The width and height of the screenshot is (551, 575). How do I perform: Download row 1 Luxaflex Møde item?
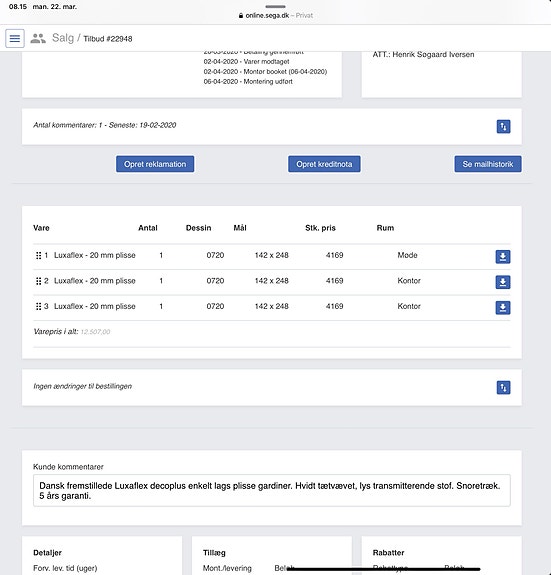click(503, 257)
